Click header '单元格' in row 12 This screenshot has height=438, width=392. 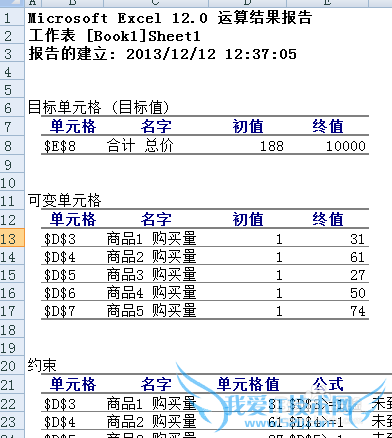[73, 219]
